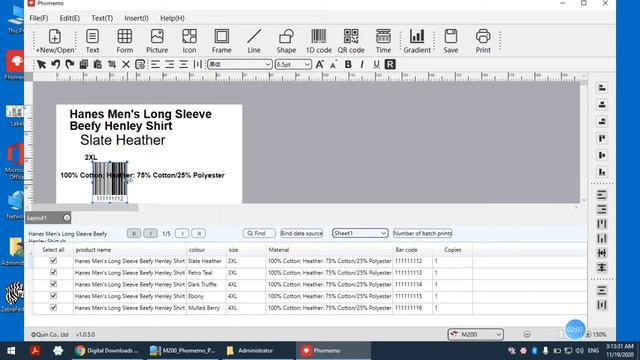Viewport: 640px width, 360px height.
Task: Toggle underline formatting
Action: pos(376,64)
